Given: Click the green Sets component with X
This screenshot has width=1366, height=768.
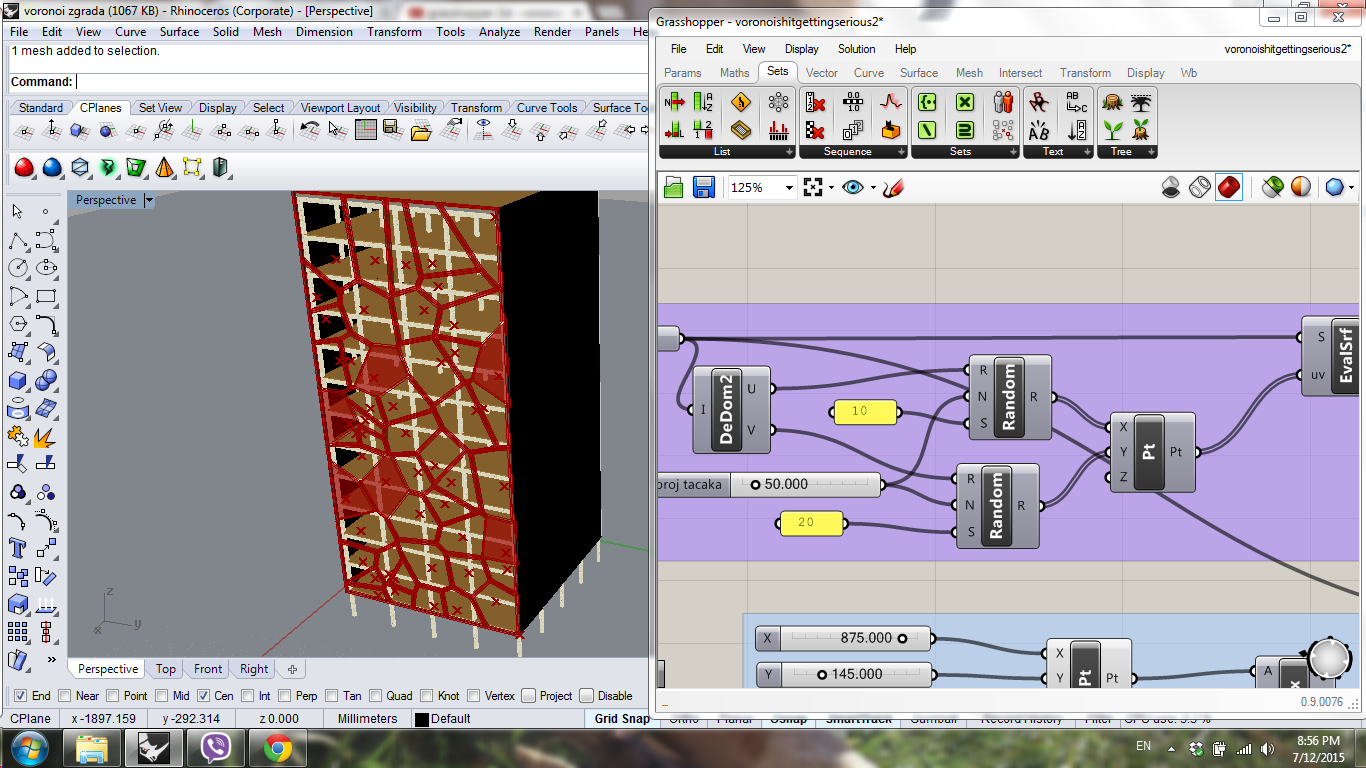Looking at the screenshot, I should (x=964, y=102).
